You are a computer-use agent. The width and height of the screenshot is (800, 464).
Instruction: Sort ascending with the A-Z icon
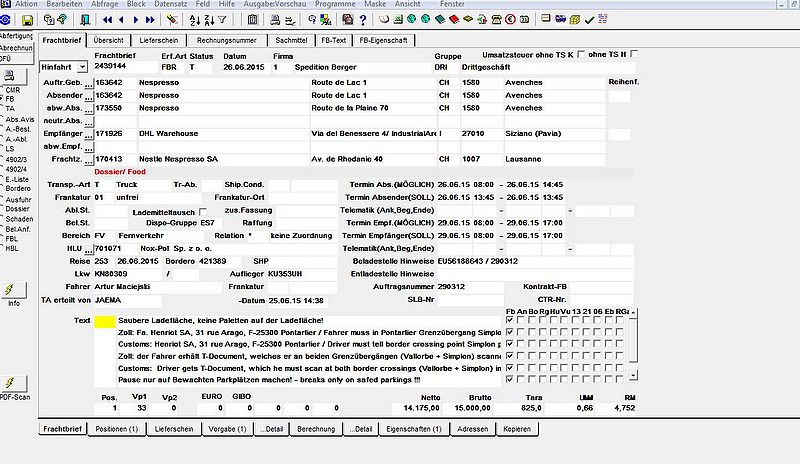pyautogui.click(x=195, y=20)
